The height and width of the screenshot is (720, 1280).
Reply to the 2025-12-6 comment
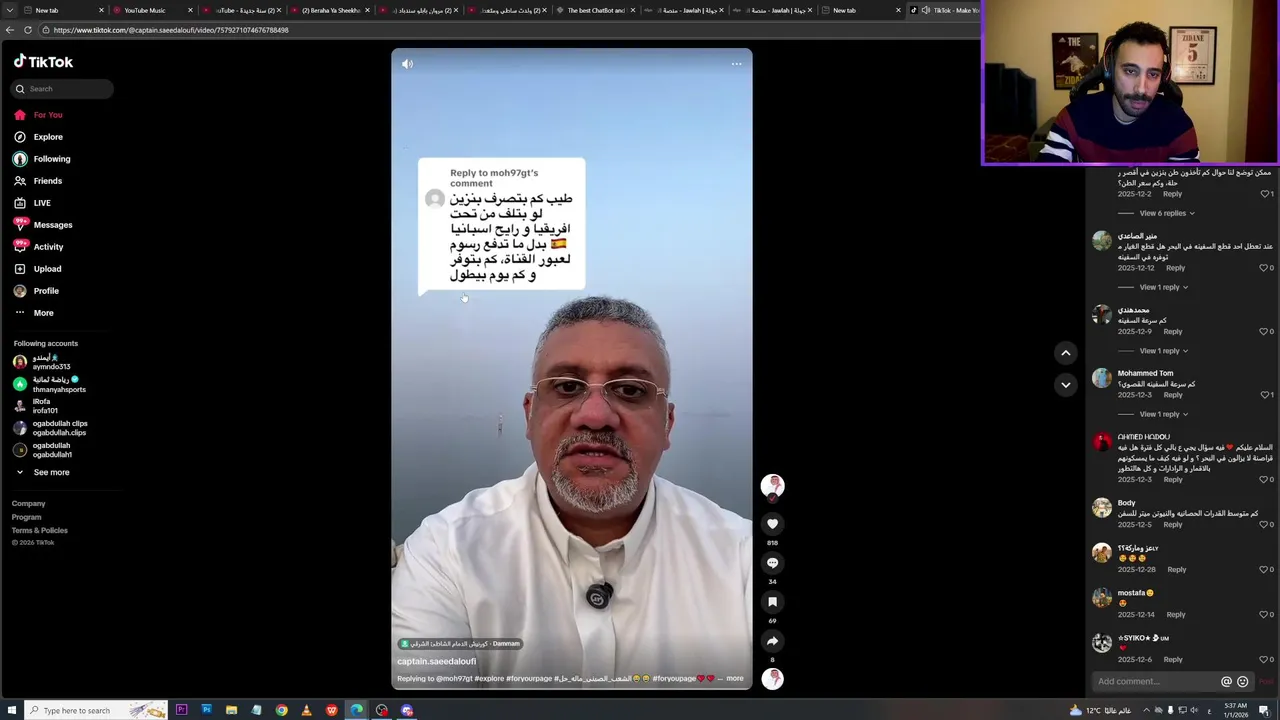point(1172,659)
